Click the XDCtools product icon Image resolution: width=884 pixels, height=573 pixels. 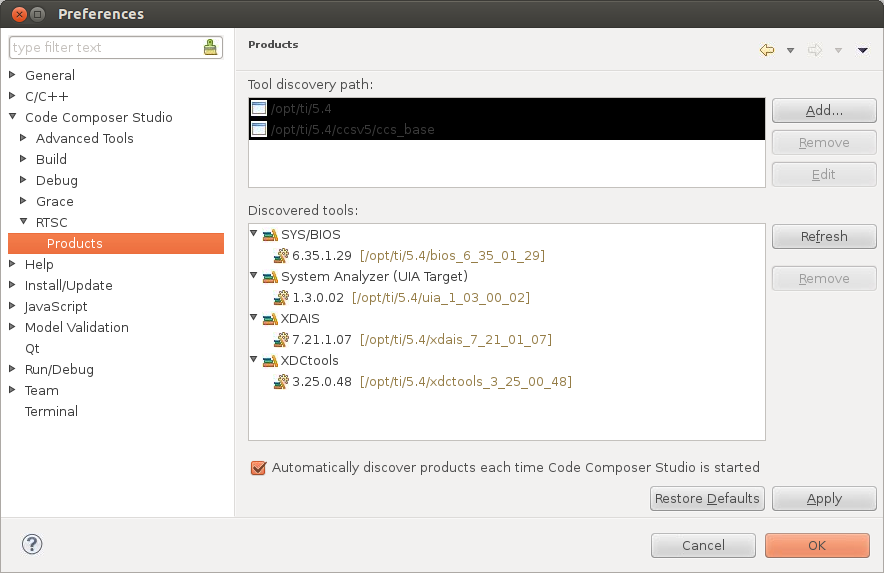click(270, 361)
